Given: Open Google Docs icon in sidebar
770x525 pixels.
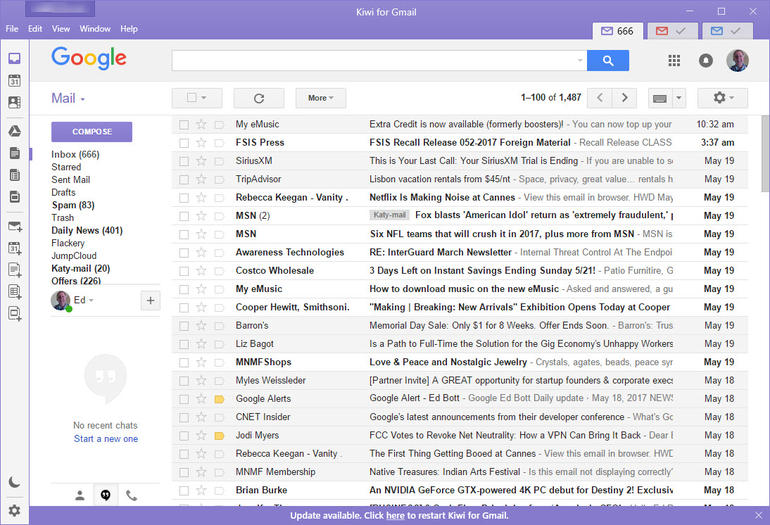Looking at the screenshot, I should [x=15, y=153].
